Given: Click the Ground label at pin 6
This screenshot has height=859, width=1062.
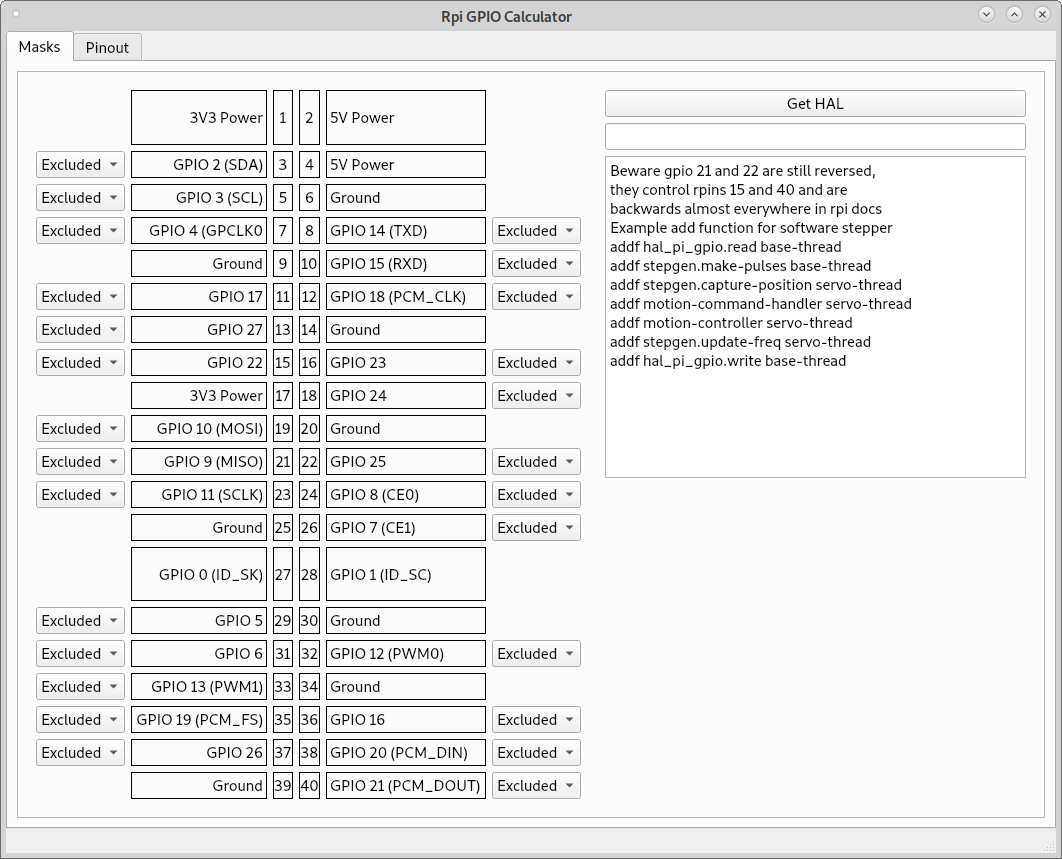Looking at the screenshot, I should click(x=406, y=198).
